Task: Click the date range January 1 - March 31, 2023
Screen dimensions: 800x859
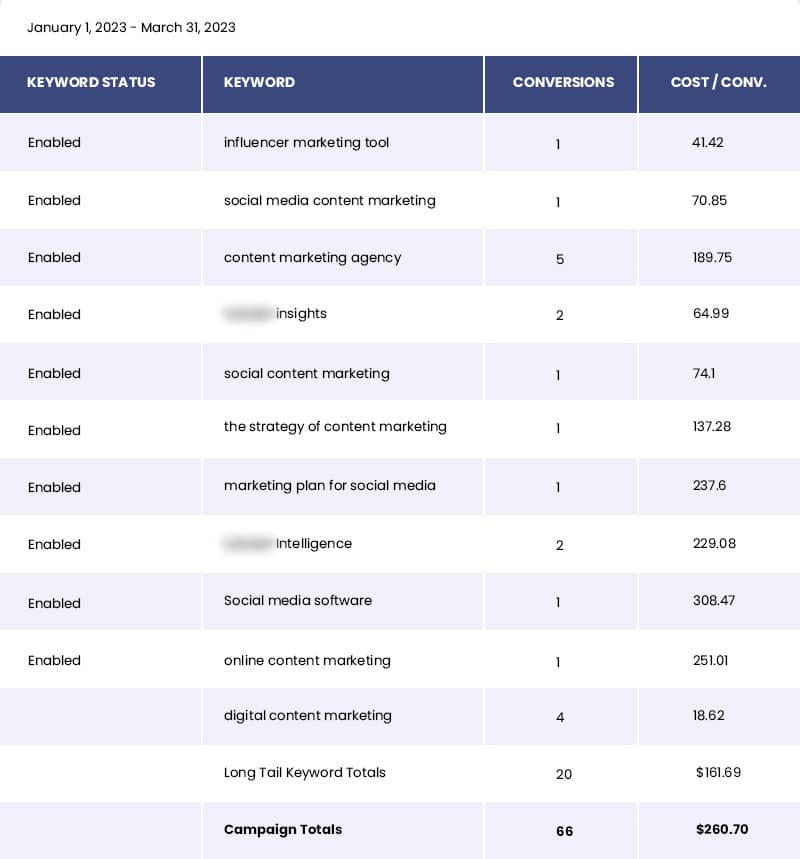Action: (x=131, y=27)
